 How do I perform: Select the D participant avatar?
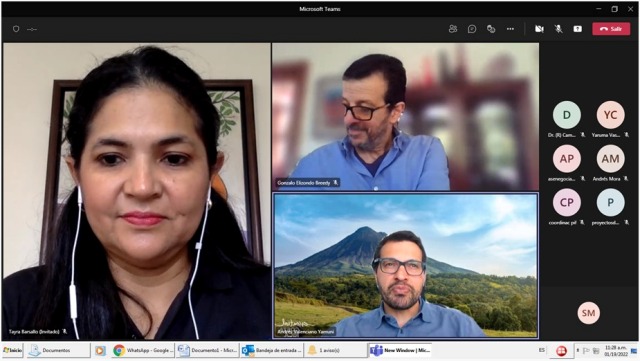coord(567,115)
